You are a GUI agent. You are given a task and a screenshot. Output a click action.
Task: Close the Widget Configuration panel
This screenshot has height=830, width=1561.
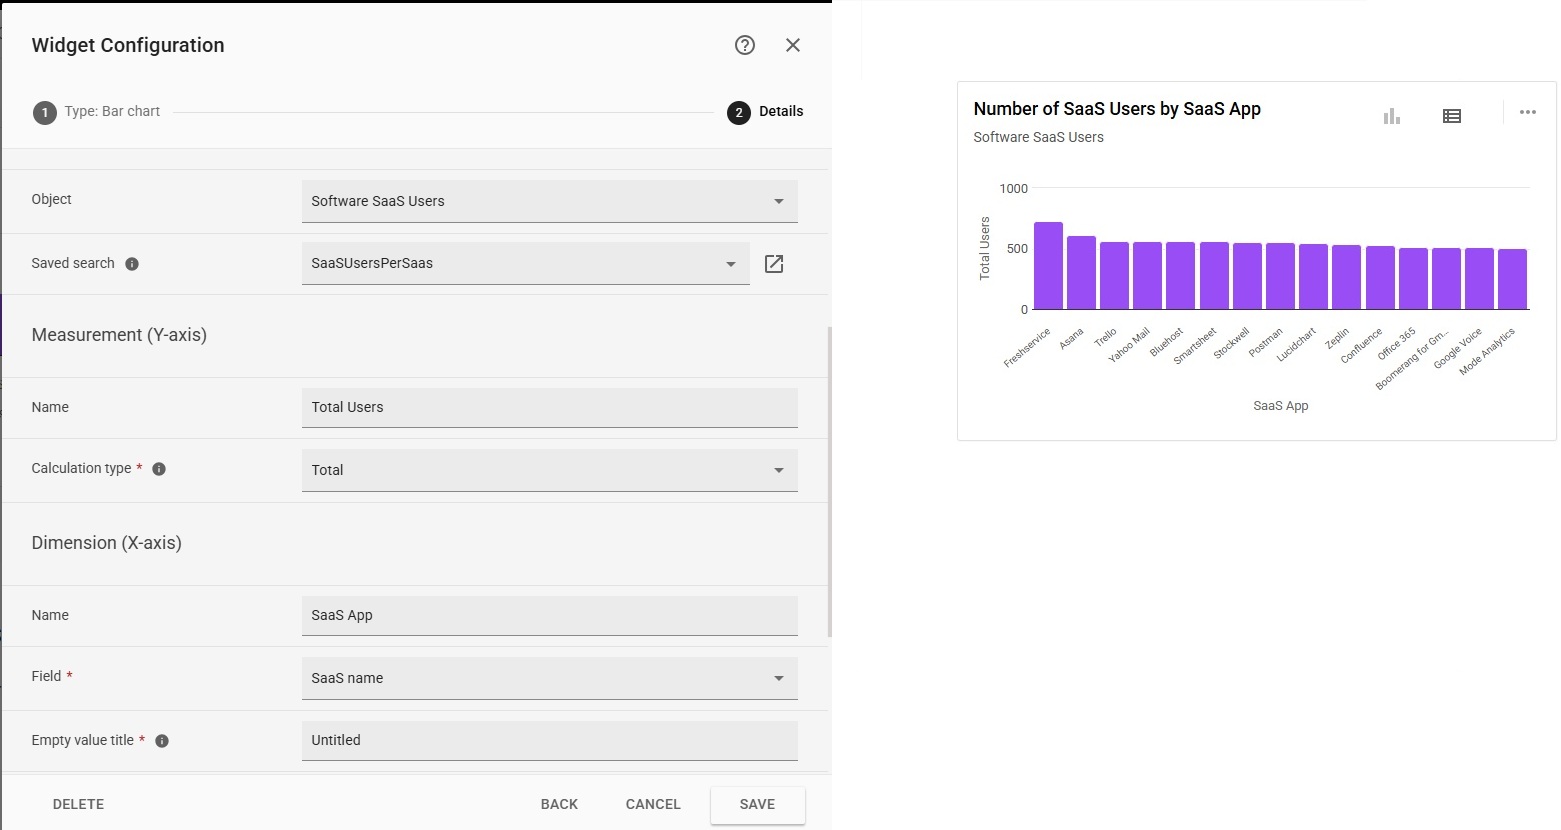pyautogui.click(x=793, y=45)
